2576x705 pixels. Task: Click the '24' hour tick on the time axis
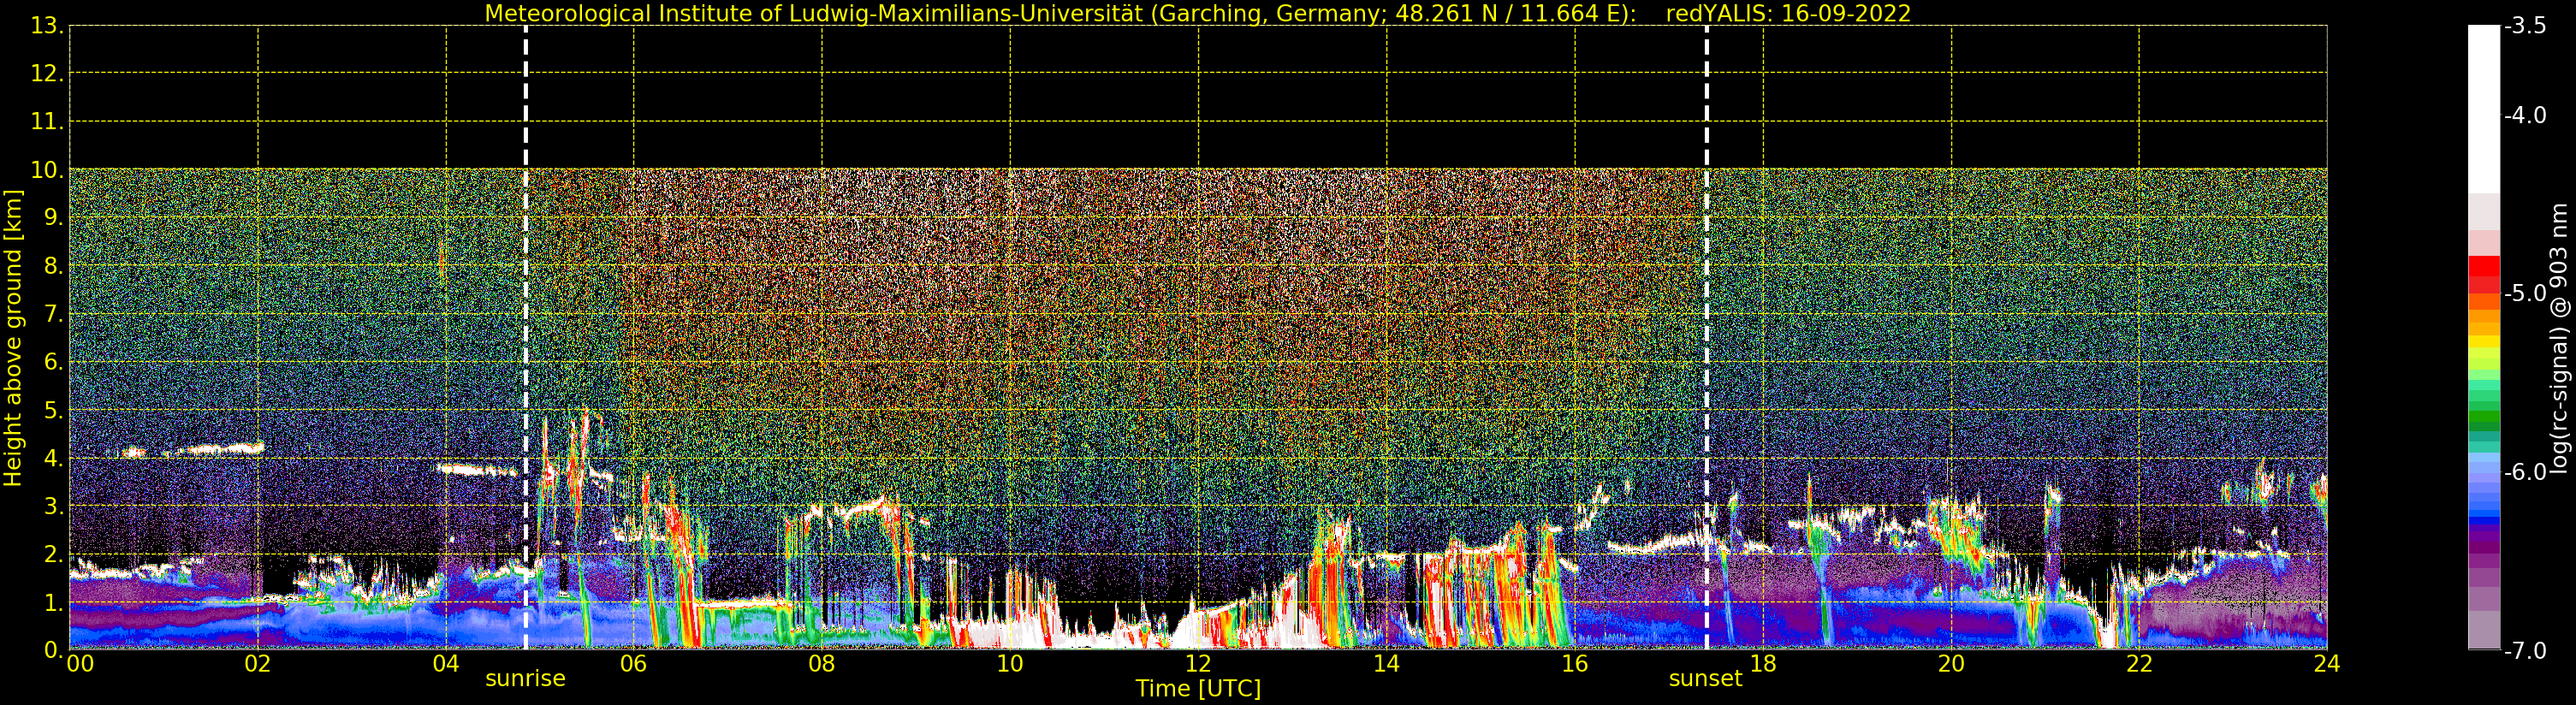[2327, 664]
